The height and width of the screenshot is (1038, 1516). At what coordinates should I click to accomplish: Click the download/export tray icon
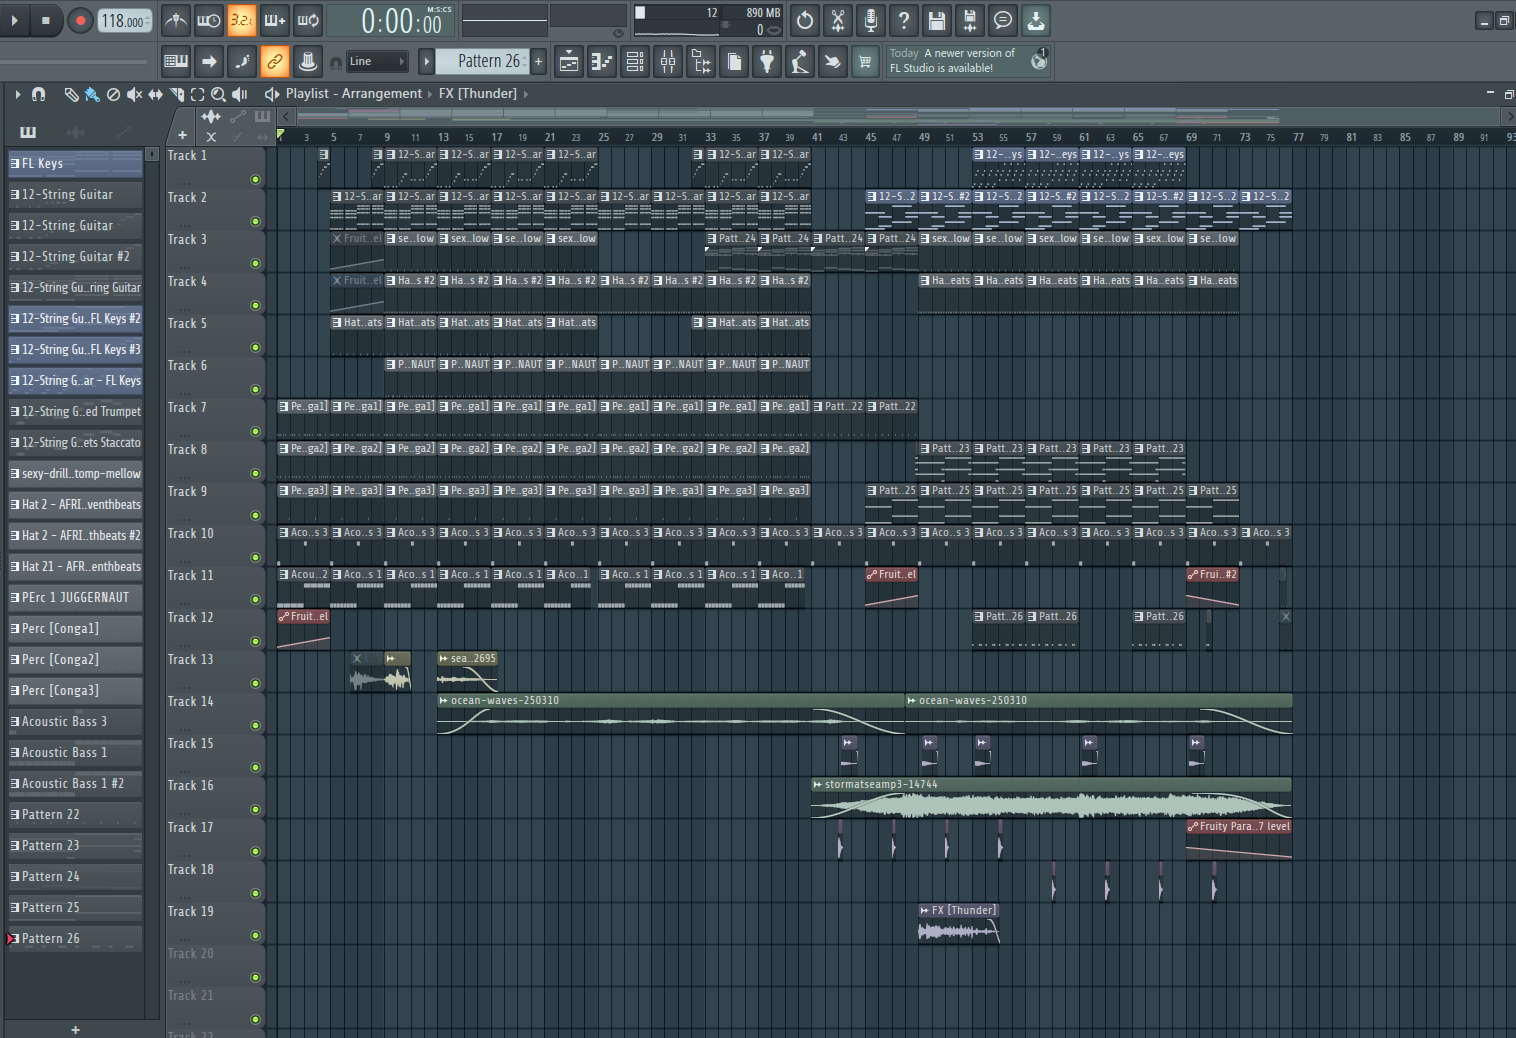(x=1036, y=20)
